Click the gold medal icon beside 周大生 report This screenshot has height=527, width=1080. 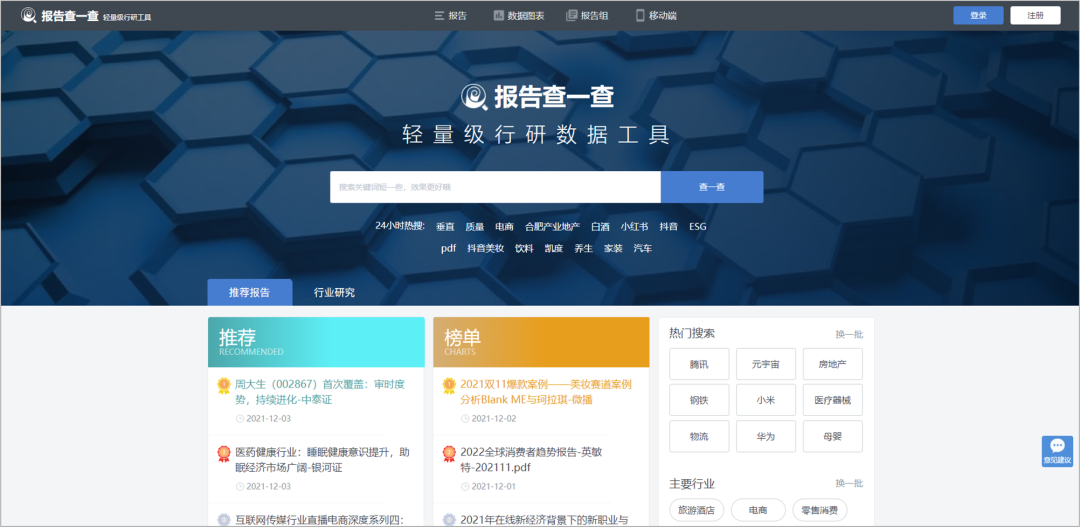point(224,385)
